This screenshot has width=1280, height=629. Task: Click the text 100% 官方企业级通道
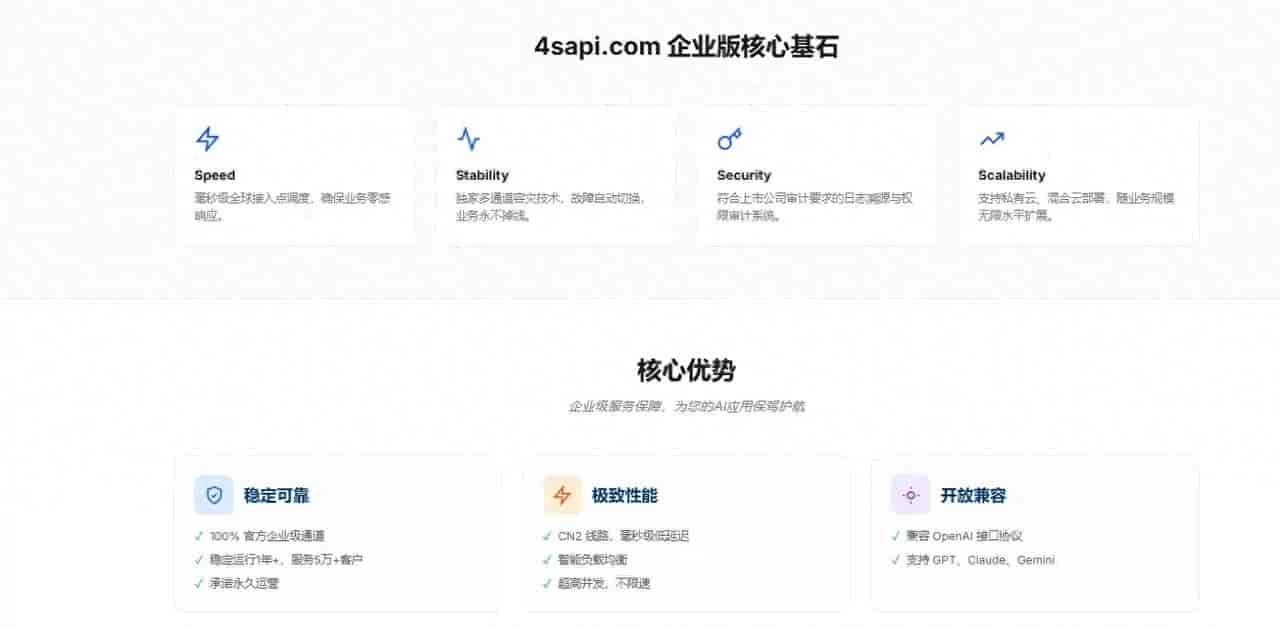(x=267, y=536)
